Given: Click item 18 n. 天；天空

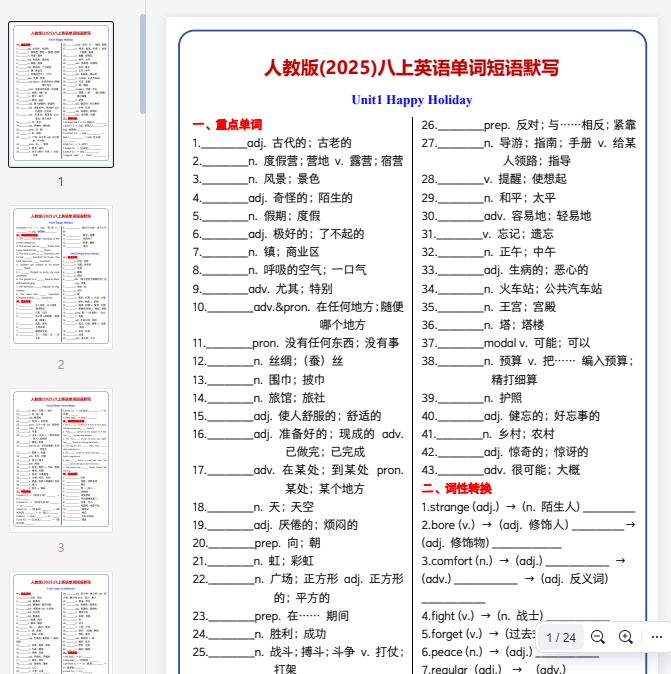Looking at the screenshot, I should [253, 507].
